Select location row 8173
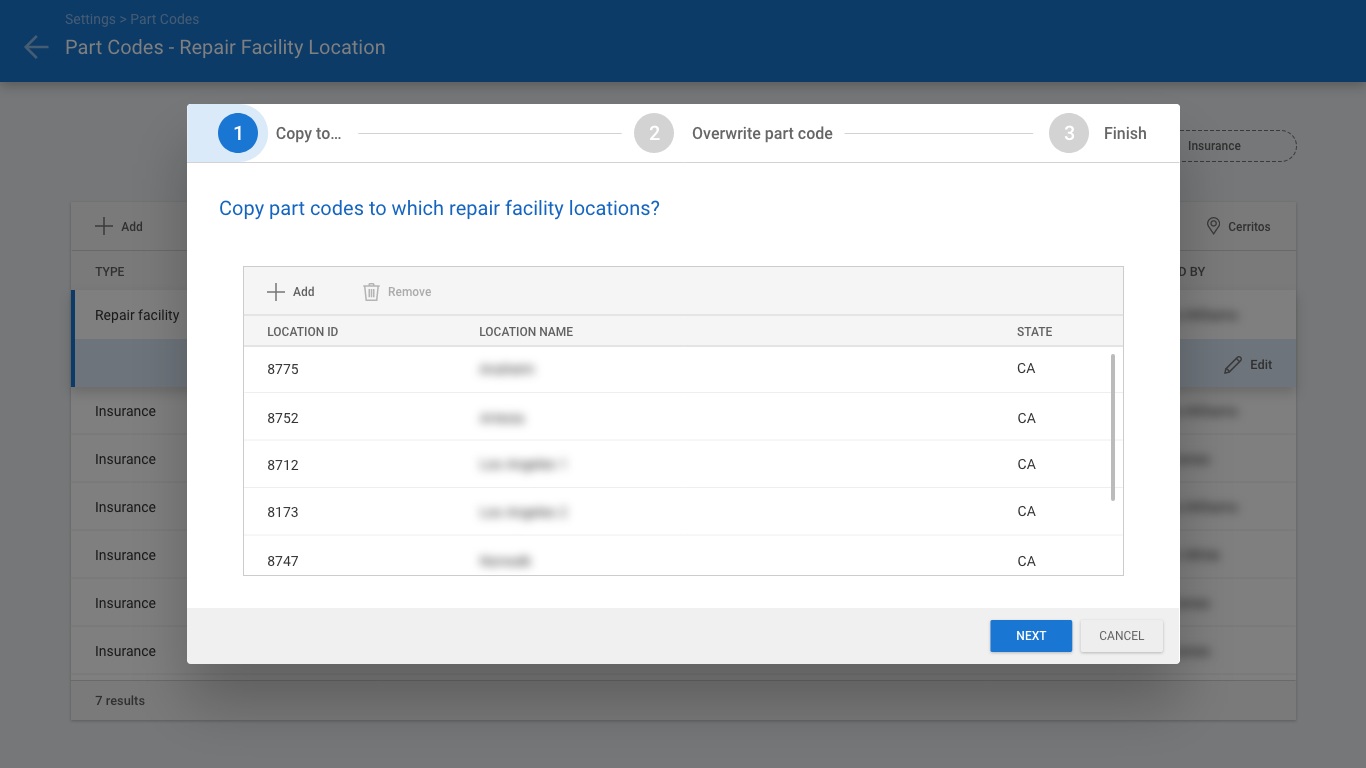 677,512
